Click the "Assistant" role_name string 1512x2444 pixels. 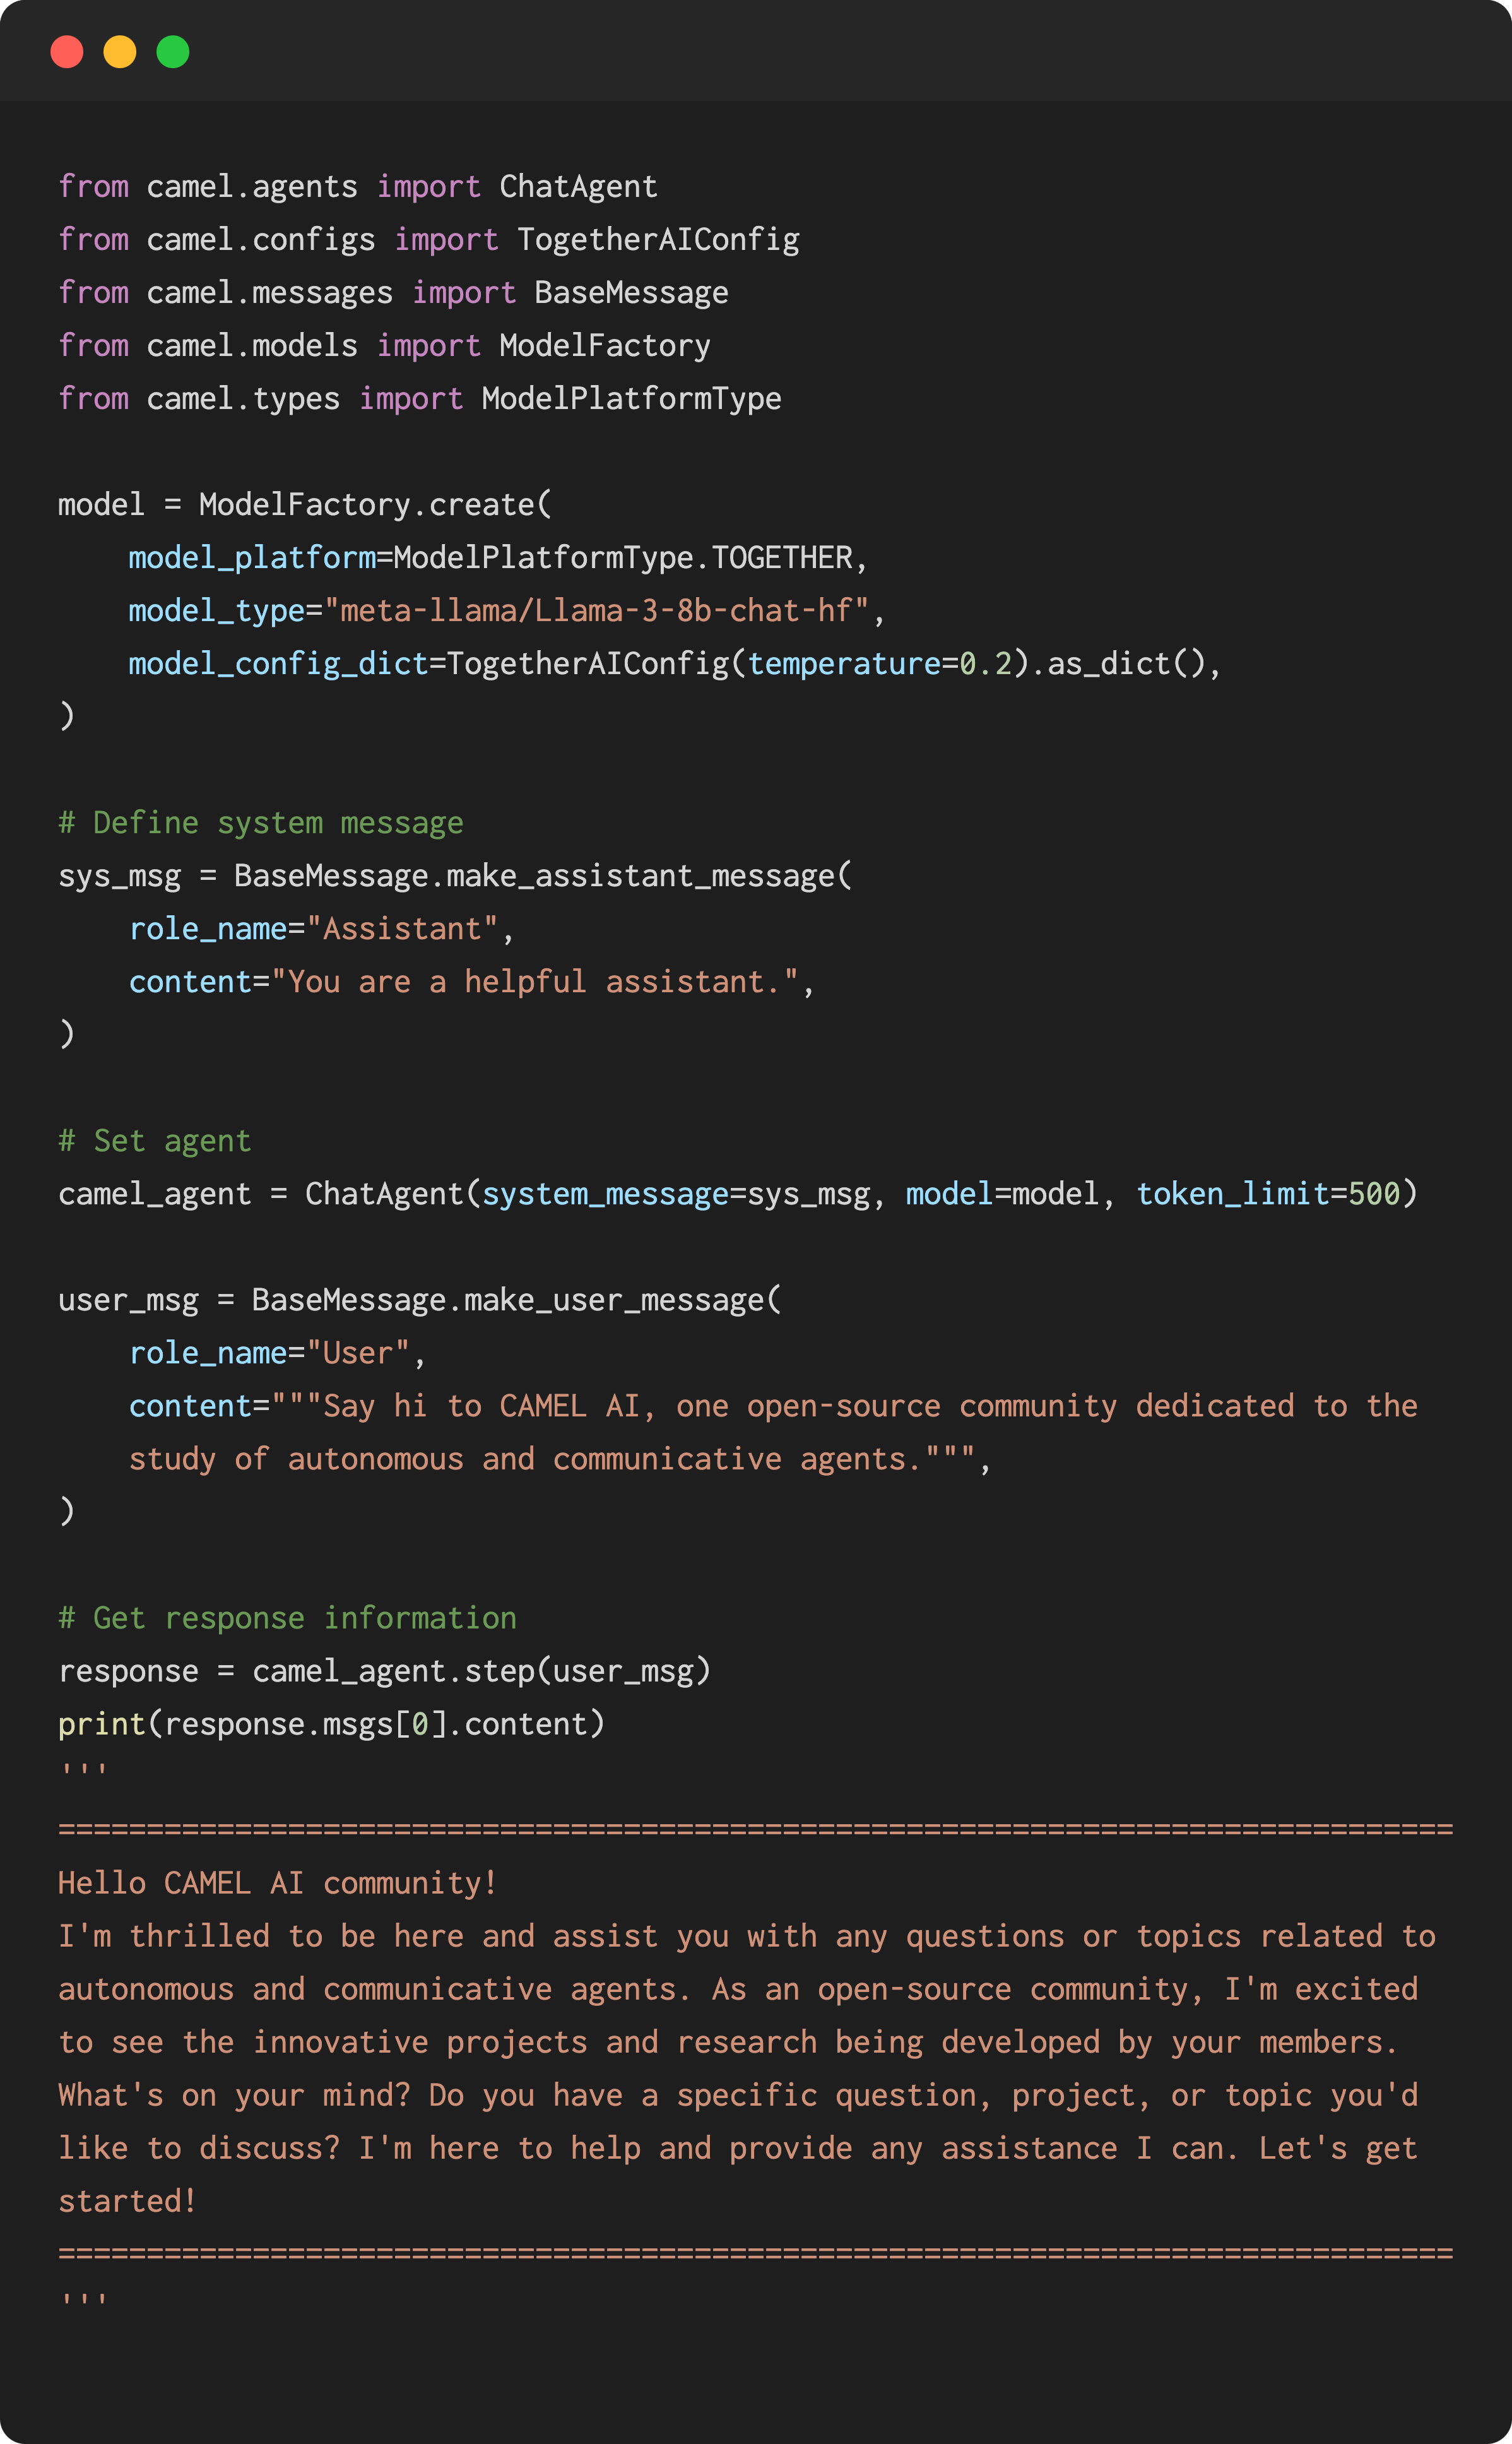[x=402, y=929]
